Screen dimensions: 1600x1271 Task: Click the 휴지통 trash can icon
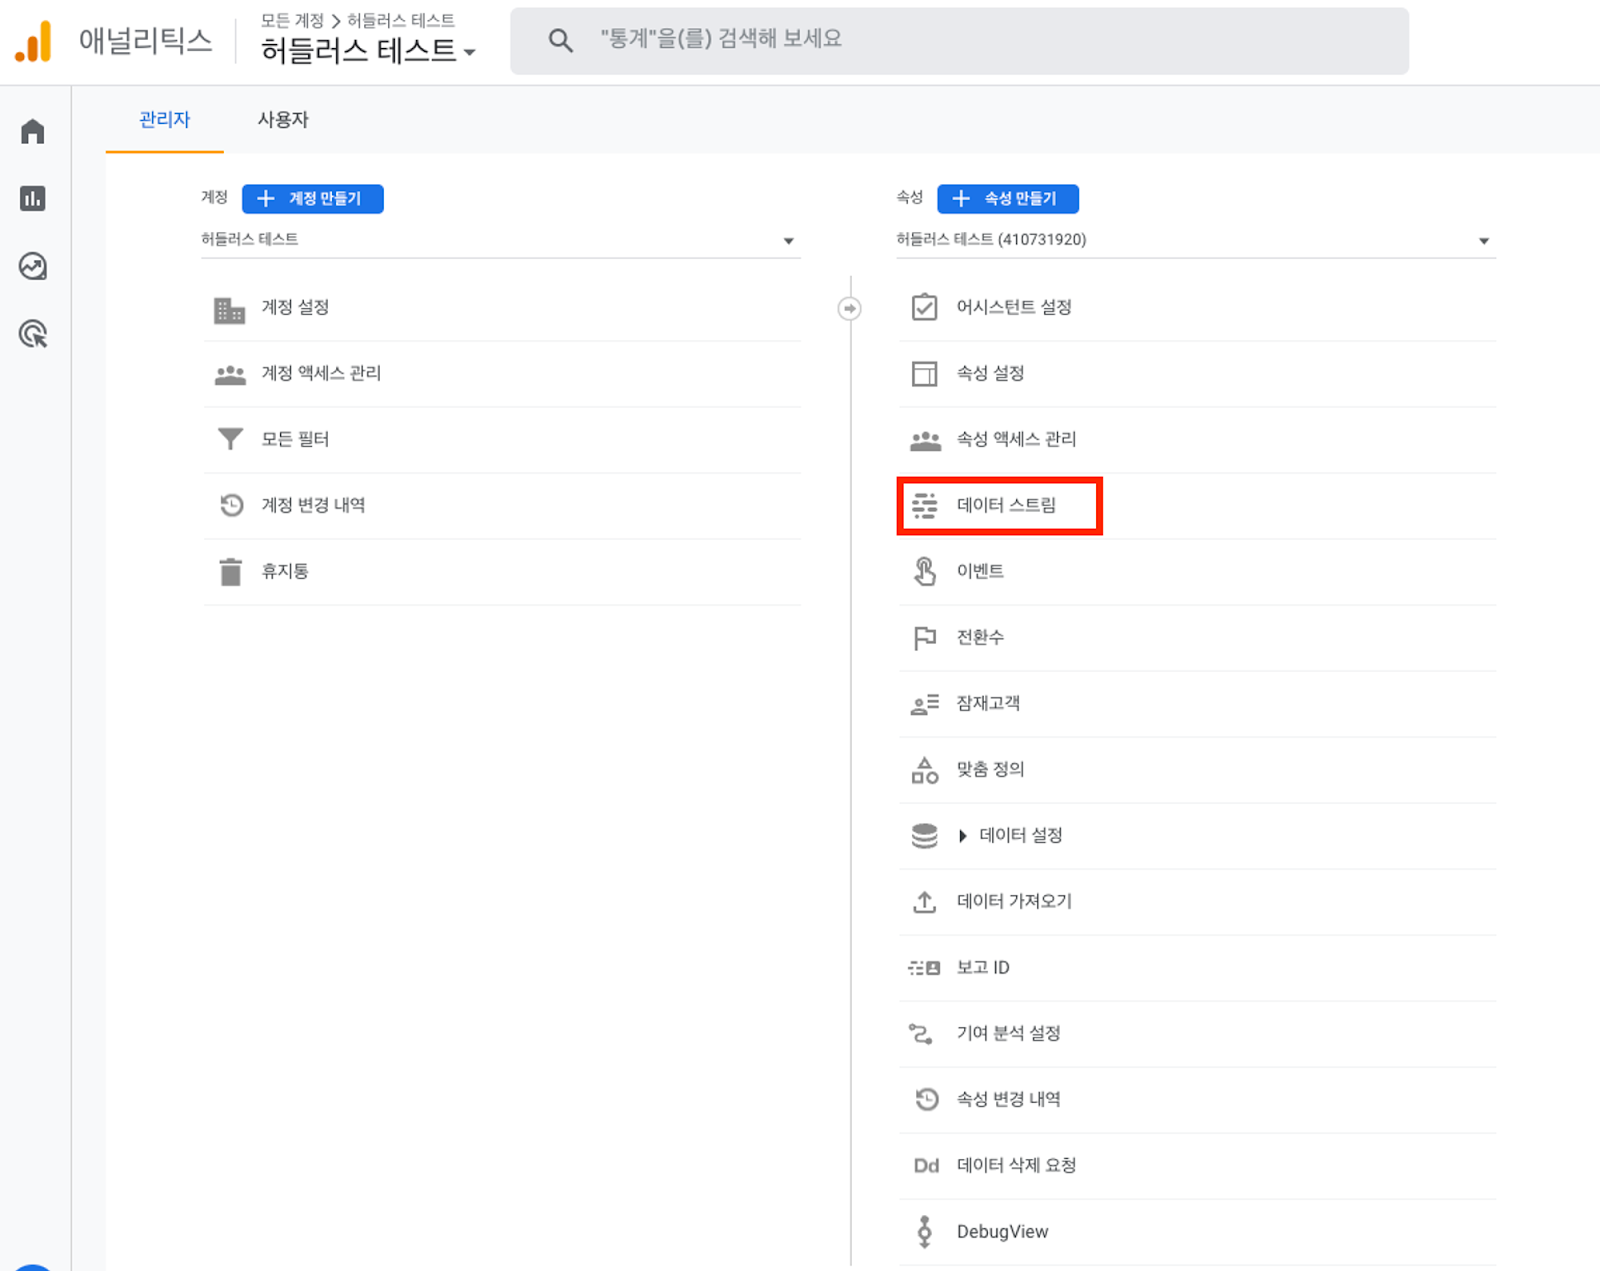[x=231, y=571]
